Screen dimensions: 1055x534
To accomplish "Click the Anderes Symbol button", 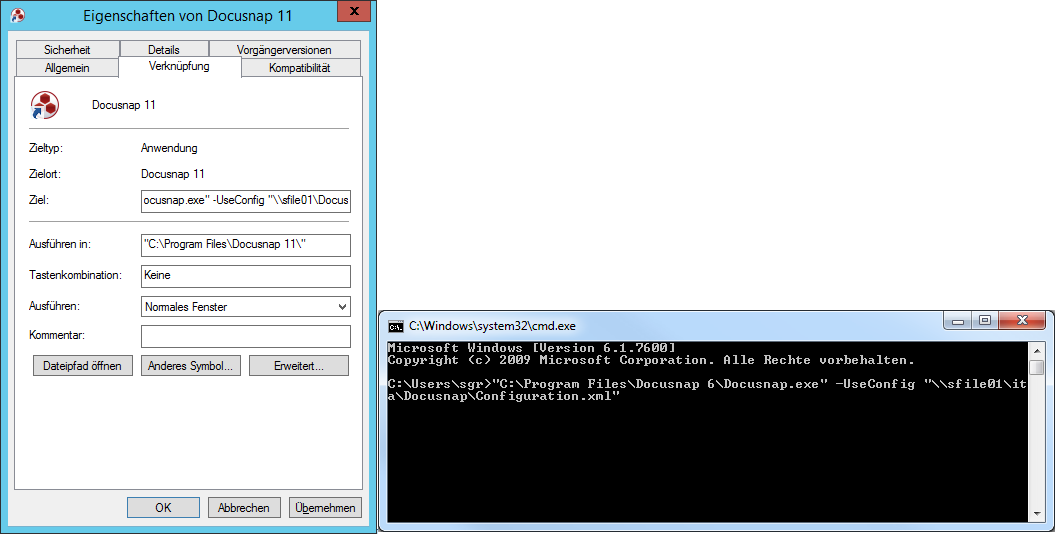I will [190, 366].
